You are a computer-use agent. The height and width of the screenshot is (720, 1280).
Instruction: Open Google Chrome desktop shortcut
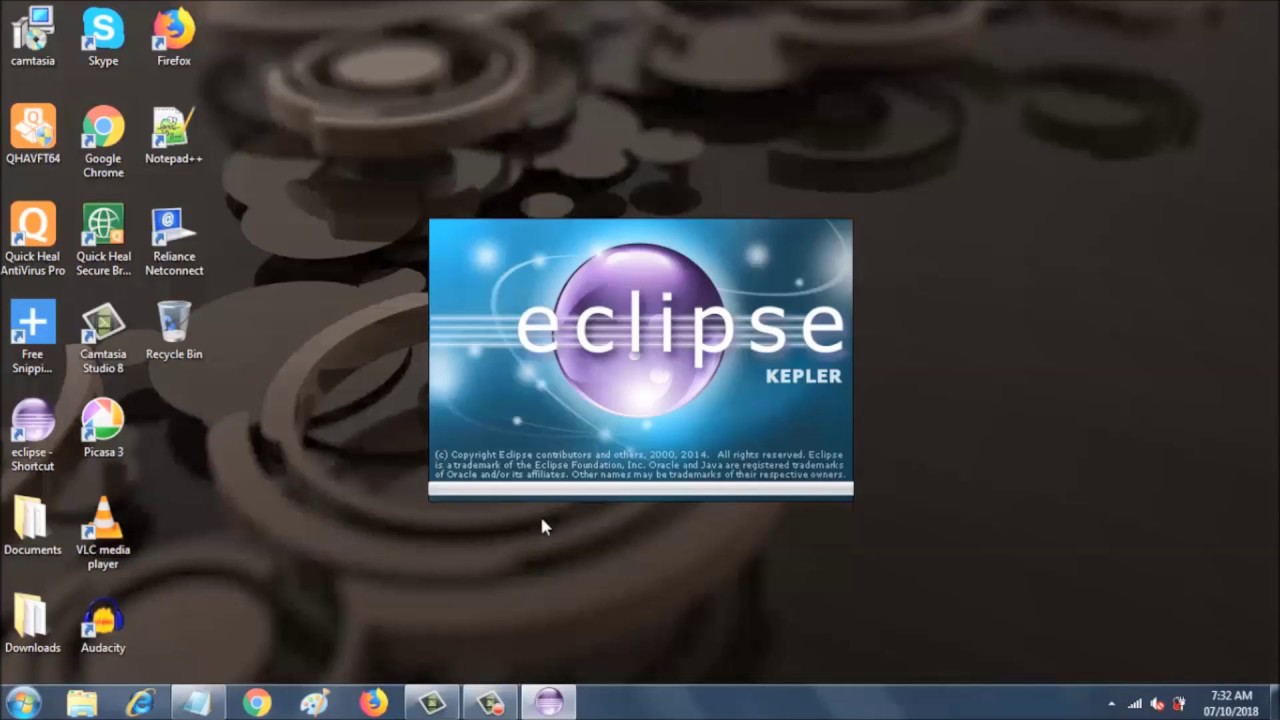tap(103, 142)
